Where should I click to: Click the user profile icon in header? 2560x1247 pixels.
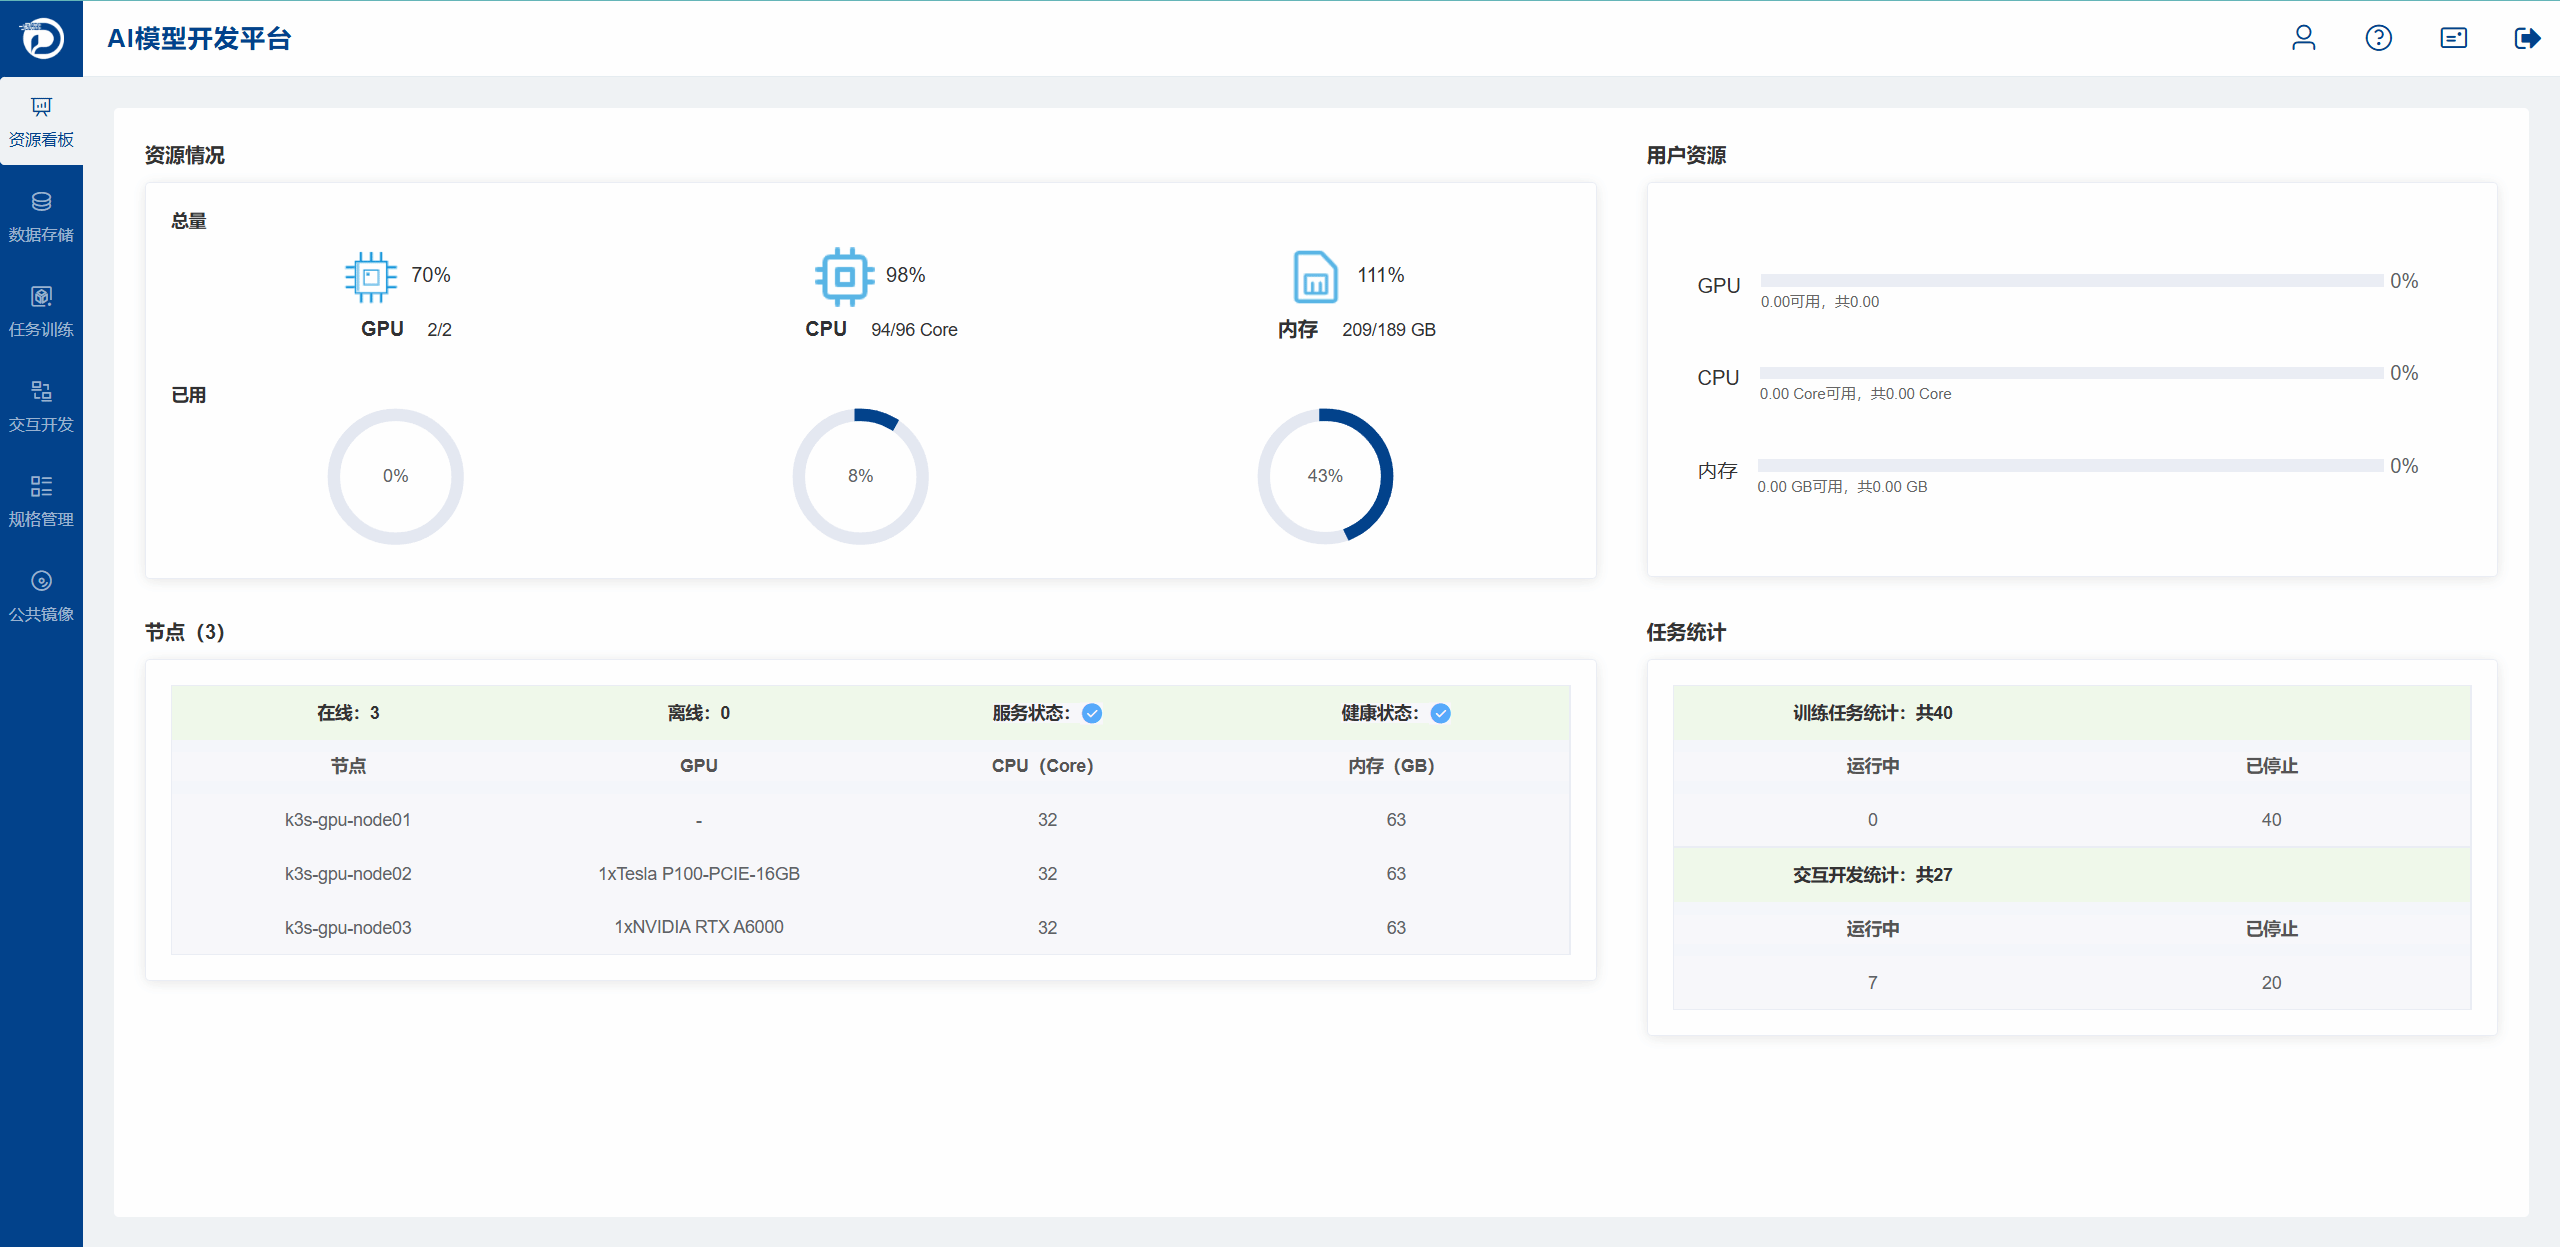2303,38
